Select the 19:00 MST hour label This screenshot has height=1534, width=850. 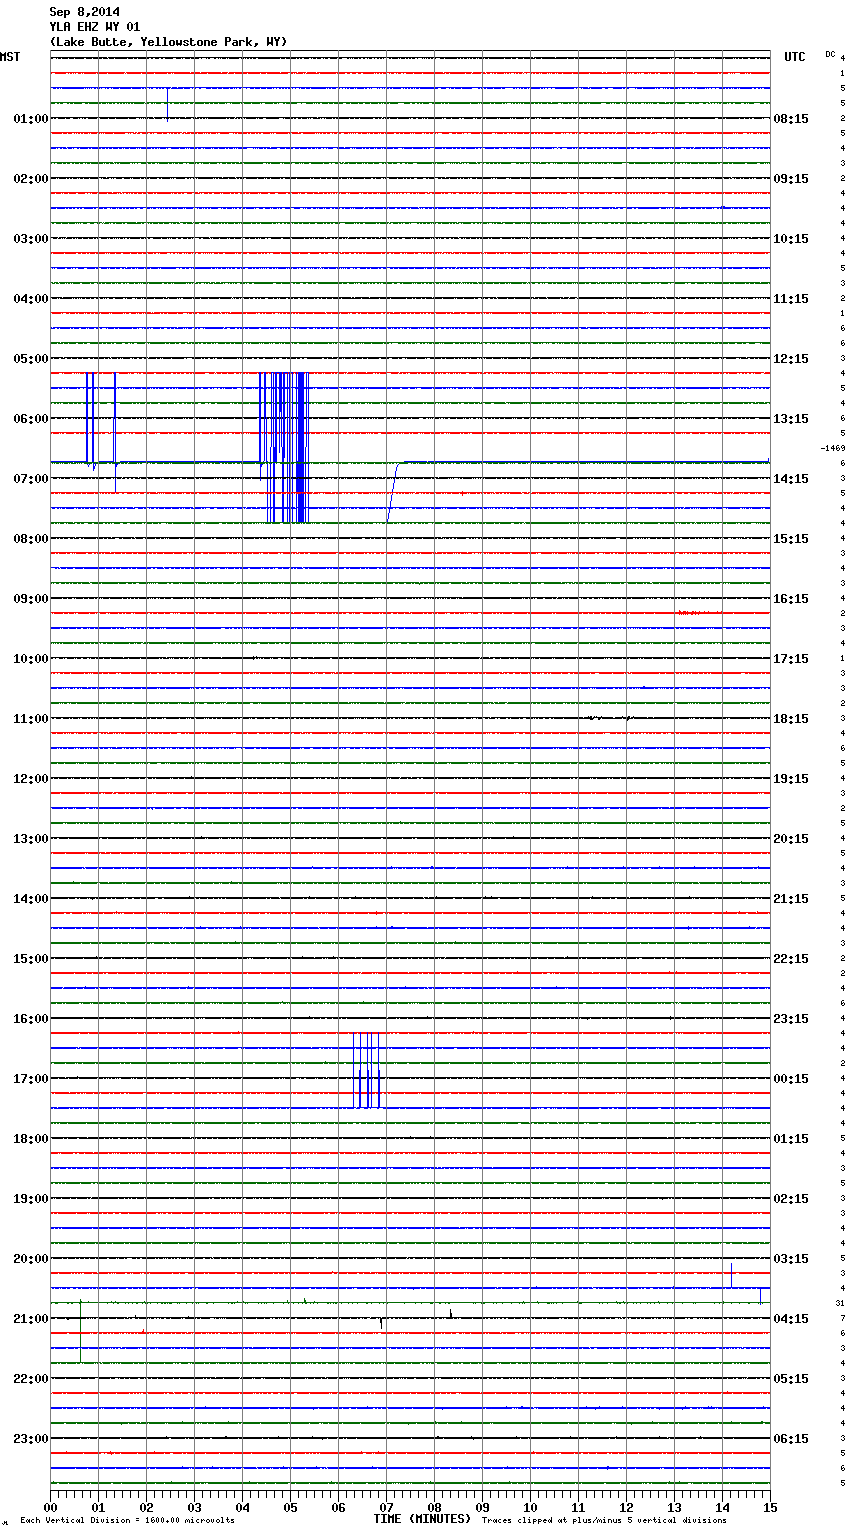coord(31,1199)
